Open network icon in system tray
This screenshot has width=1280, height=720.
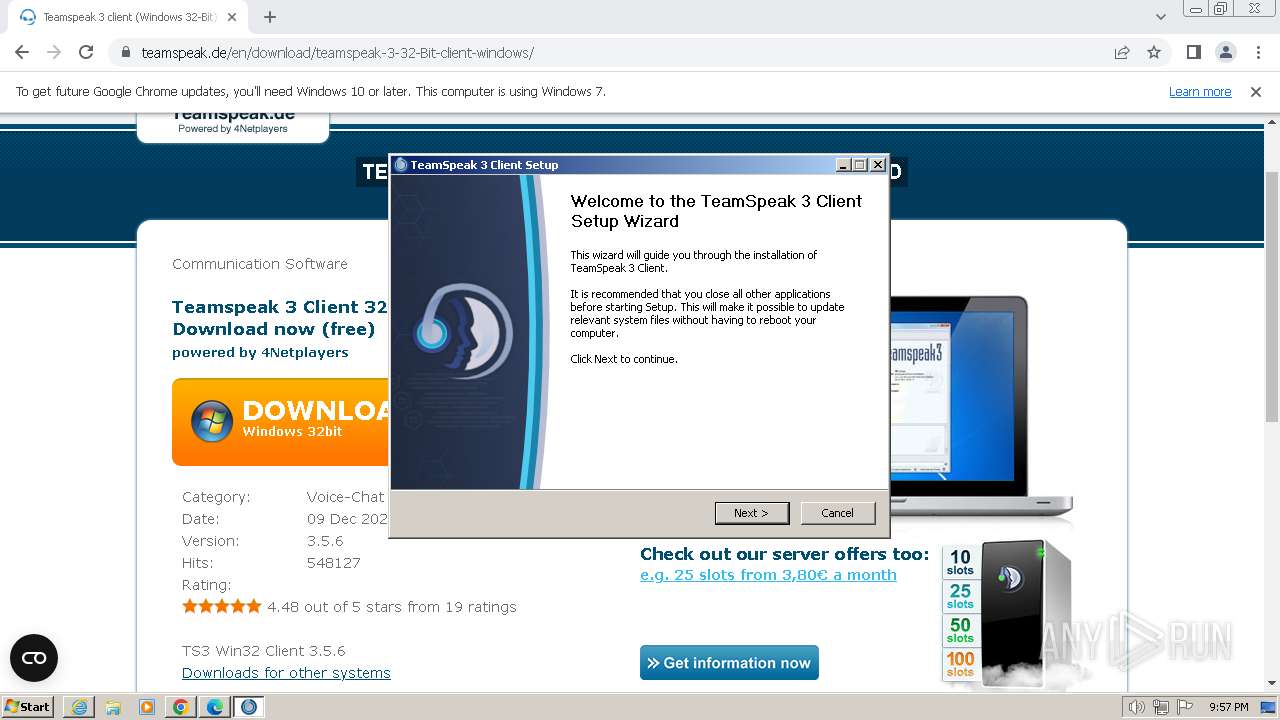1163,707
